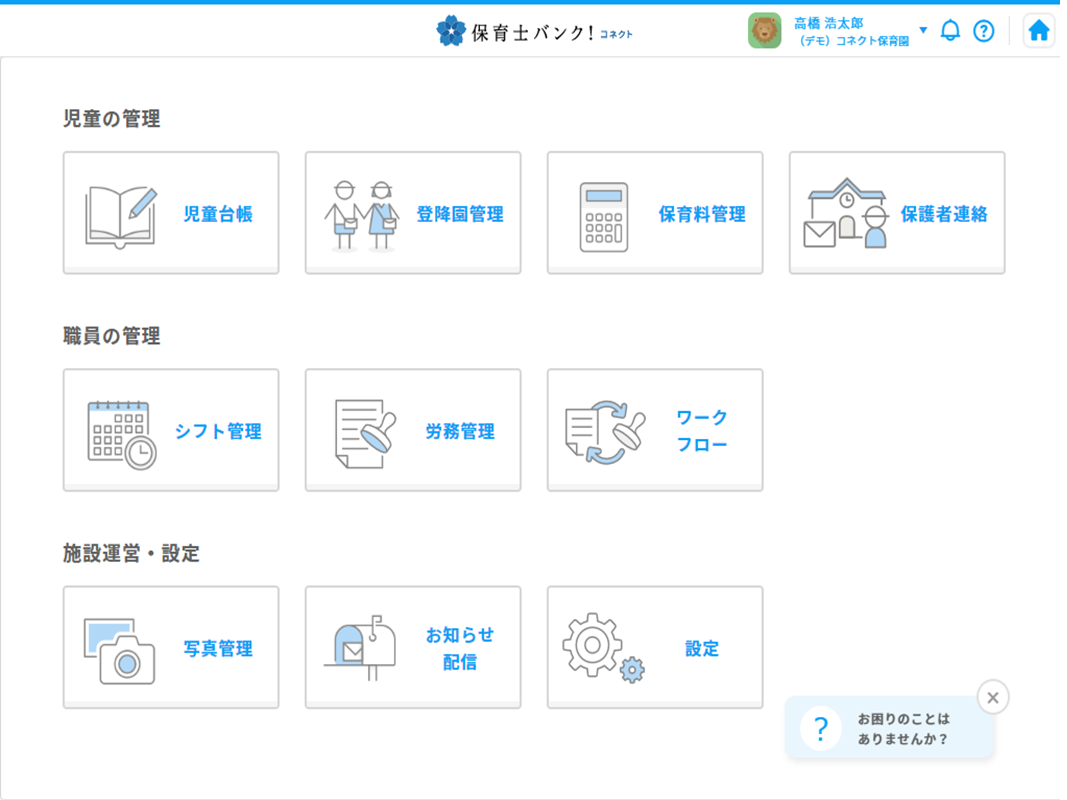Viewport: 1067px width, 800px height.
Task: Click the calendar clock icon for シフト管理
Action: [121, 433]
